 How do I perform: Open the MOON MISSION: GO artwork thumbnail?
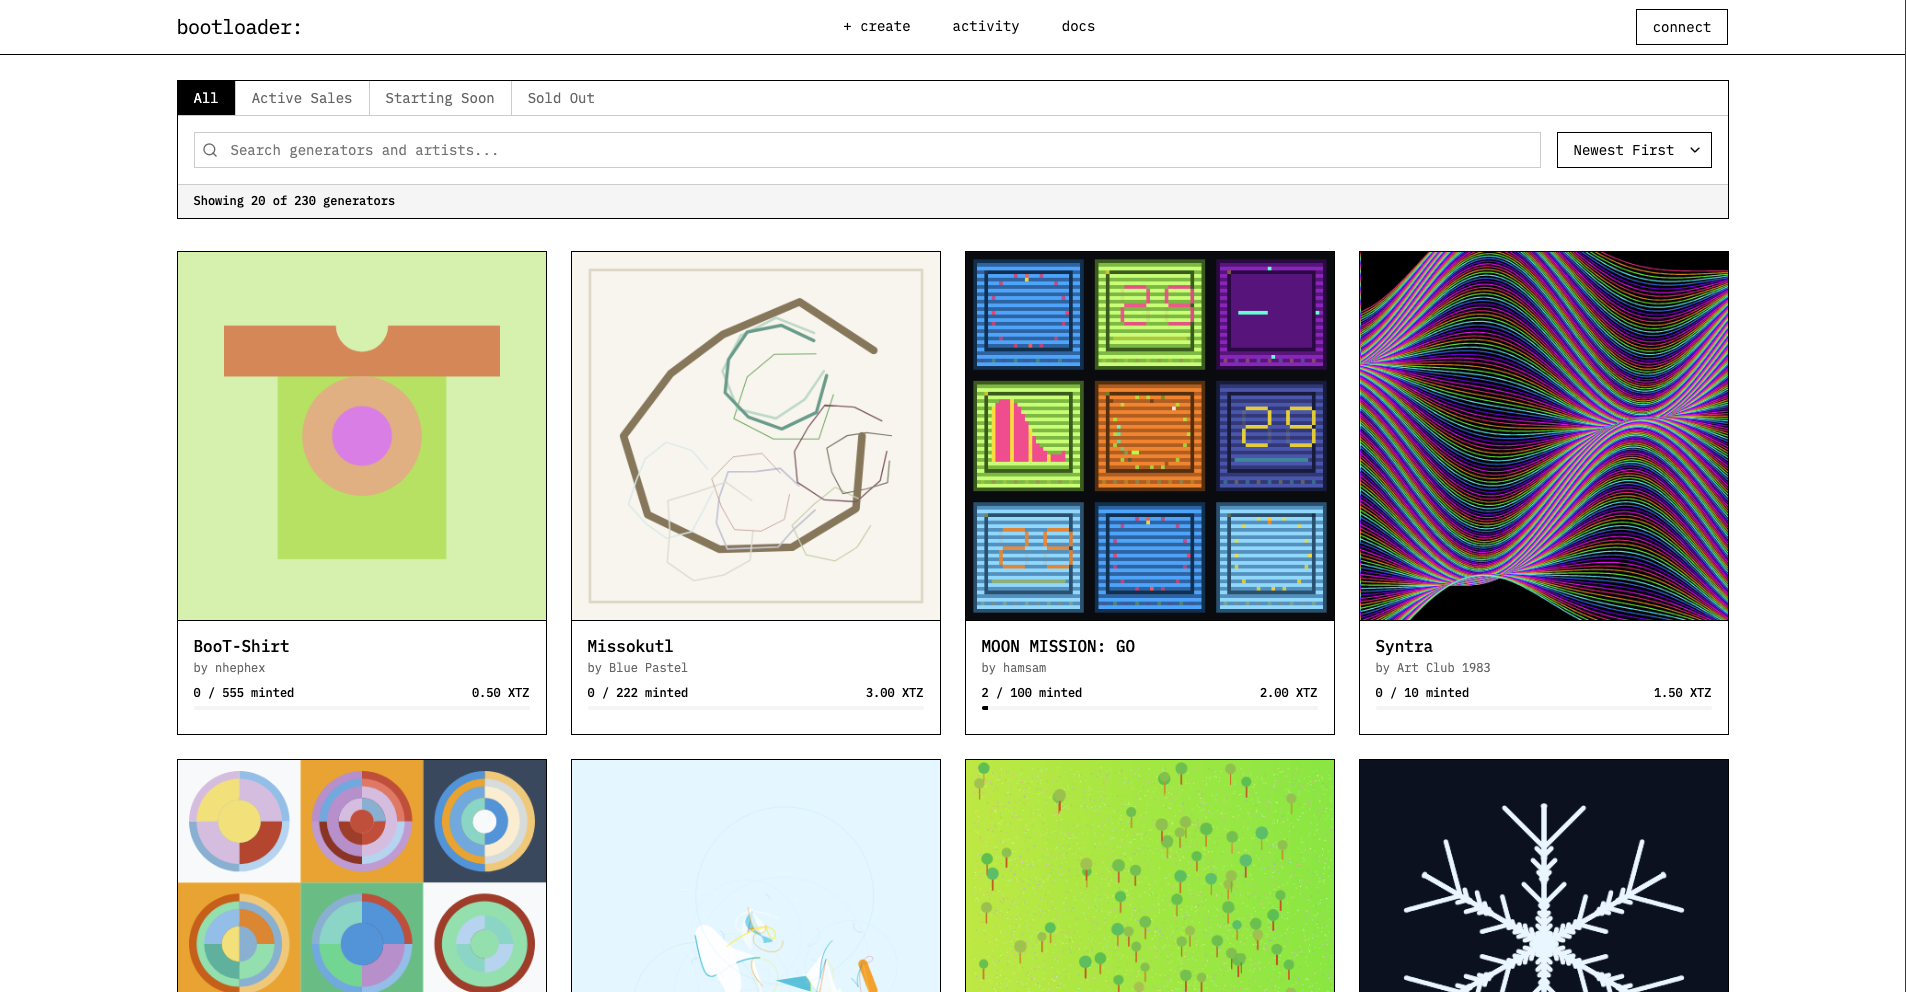pos(1150,436)
